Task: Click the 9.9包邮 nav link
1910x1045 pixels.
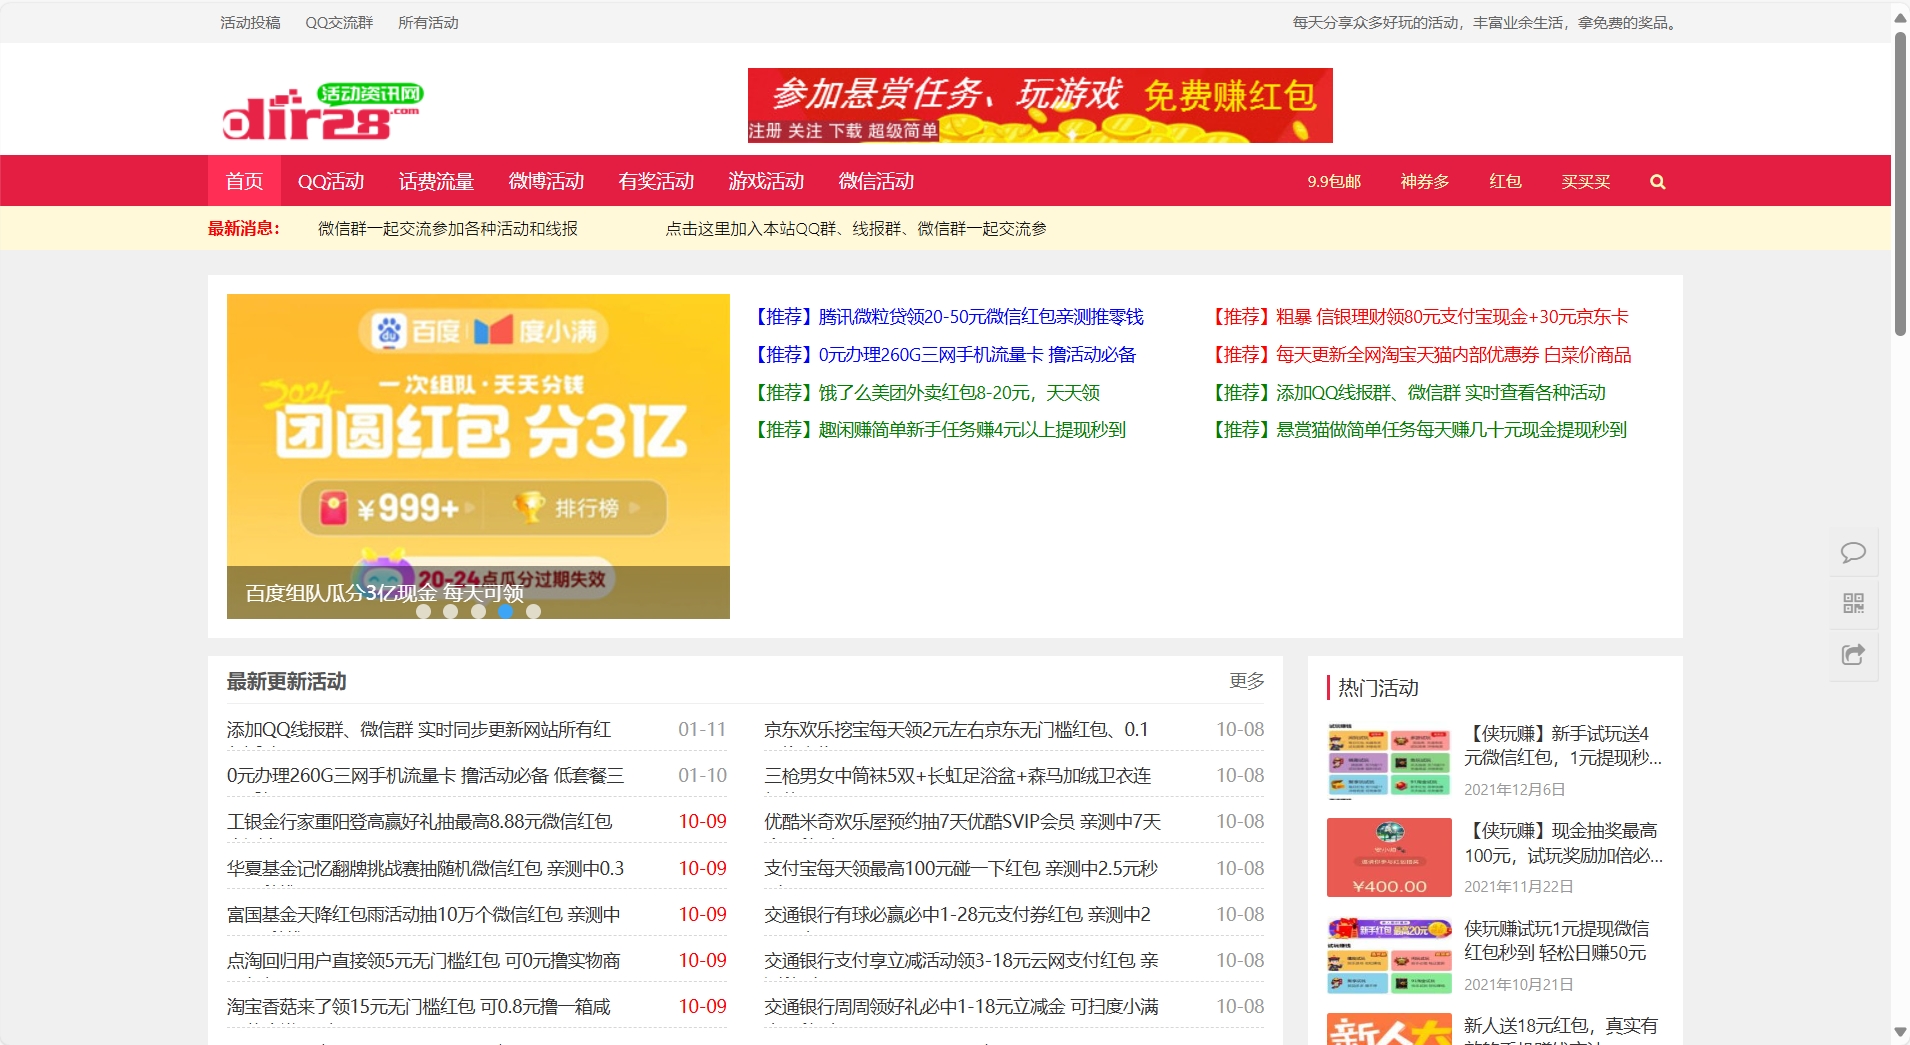Action: (x=1334, y=182)
